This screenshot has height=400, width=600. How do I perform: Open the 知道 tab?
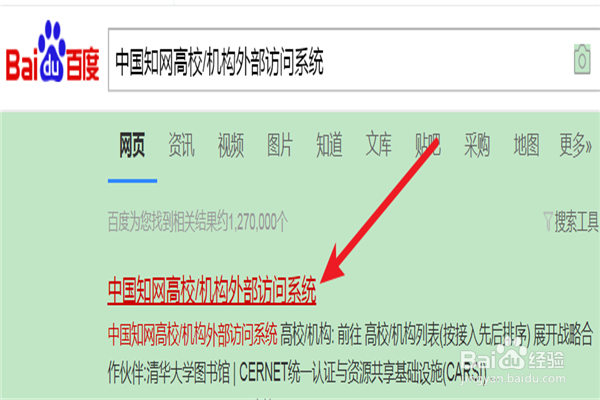(x=329, y=145)
